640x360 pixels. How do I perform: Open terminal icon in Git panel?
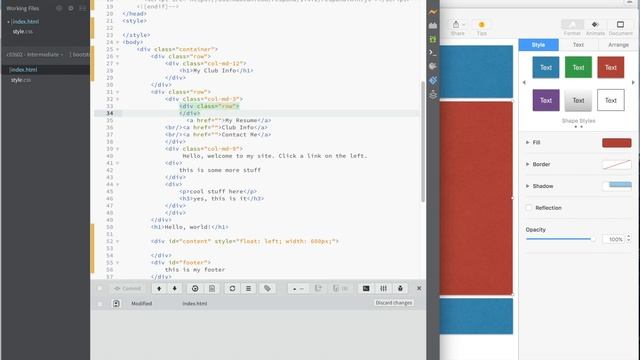click(366, 289)
